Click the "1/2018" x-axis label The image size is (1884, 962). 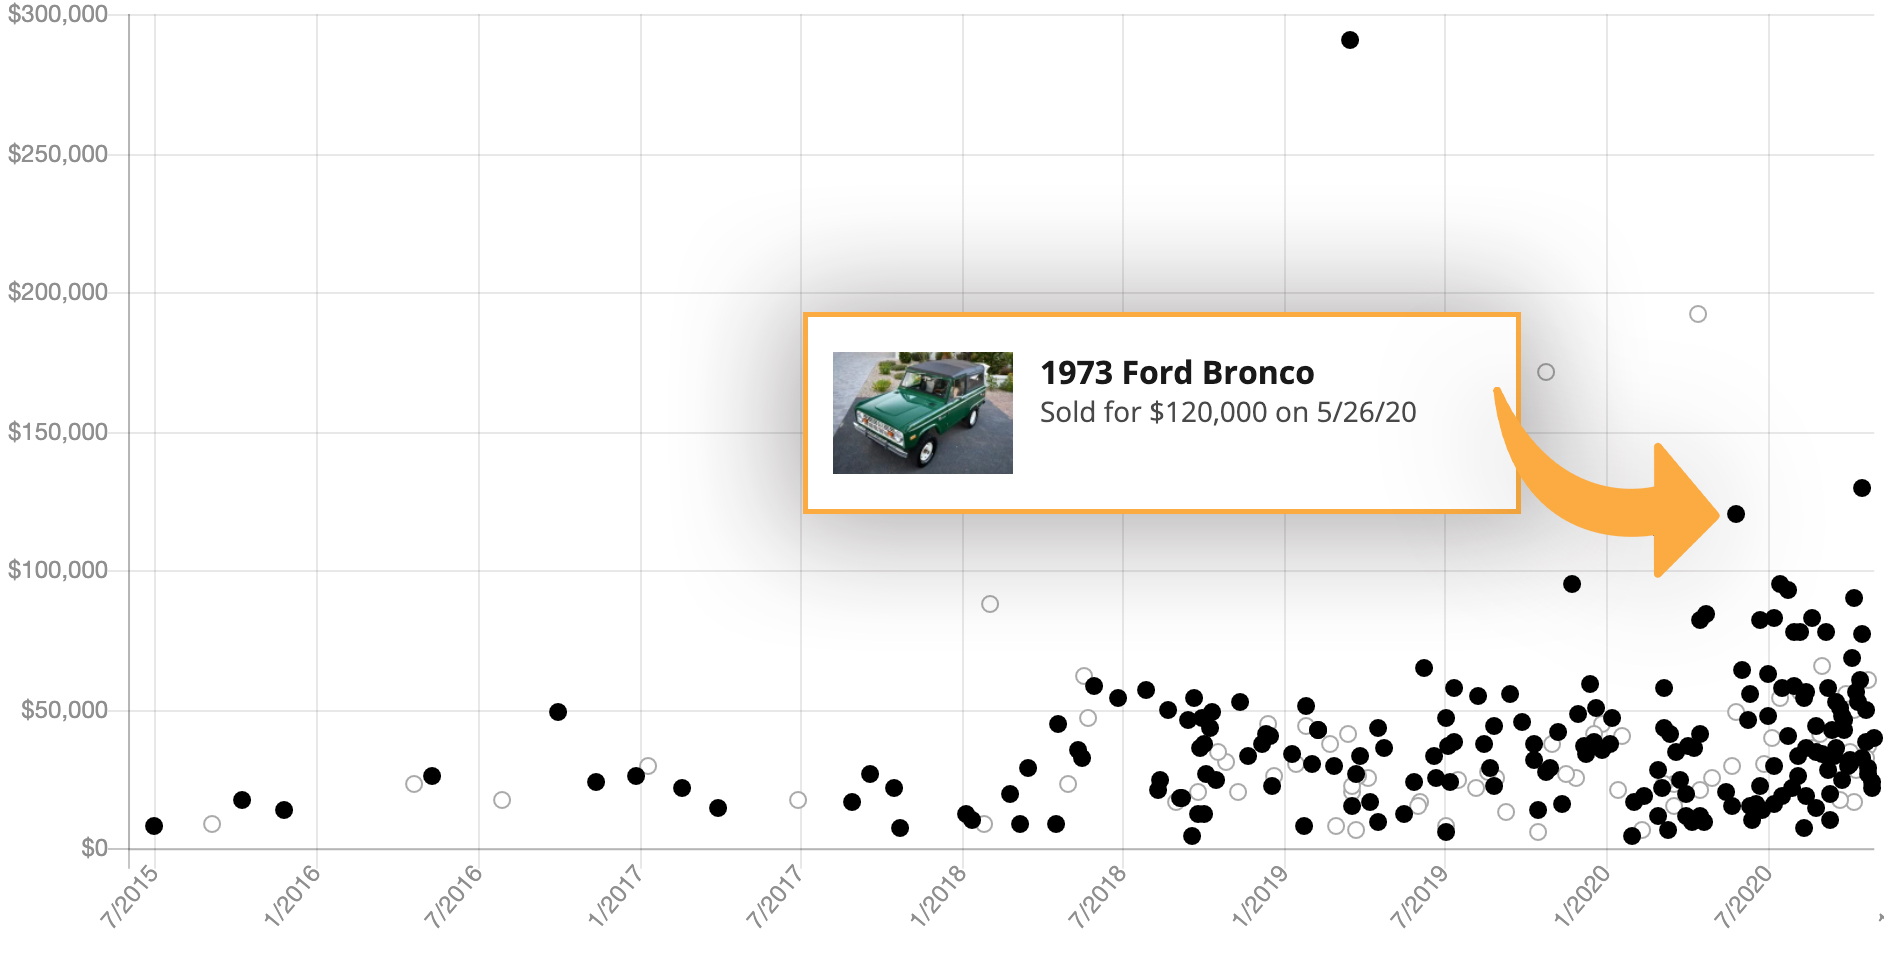click(x=938, y=894)
